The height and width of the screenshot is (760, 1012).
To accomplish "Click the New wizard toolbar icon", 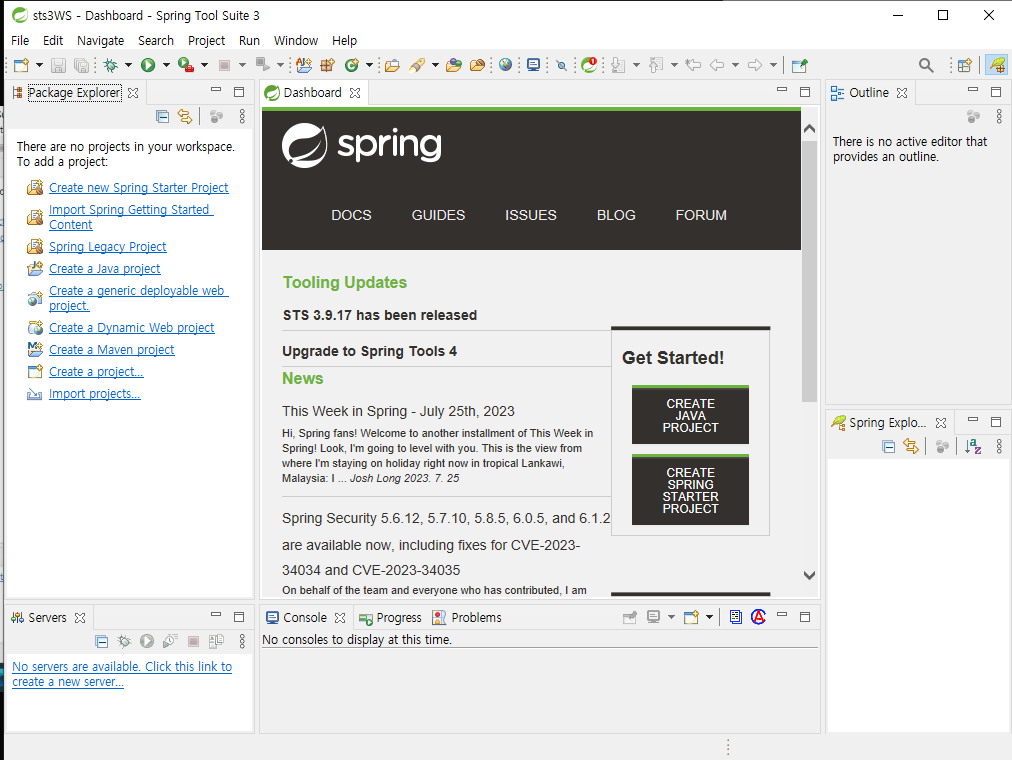I will (21, 65).
